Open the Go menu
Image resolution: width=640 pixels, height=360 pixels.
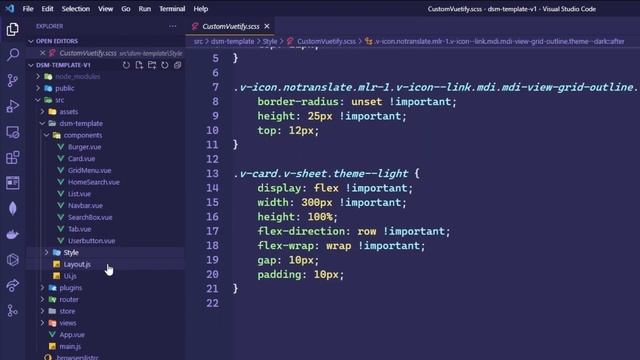click(126, 9)
